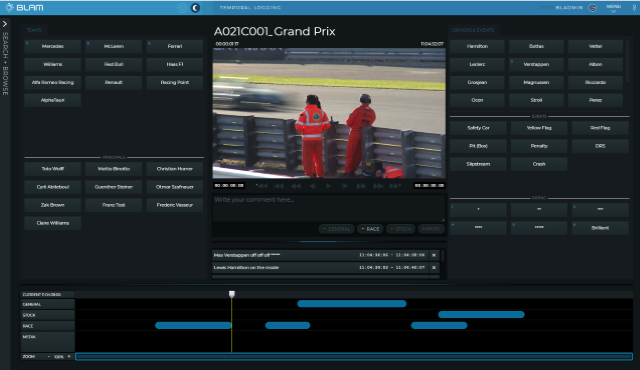Click the BLAM logo icon
Image resolution: width=640 pixels, height=370 pixels.
point(9,7)
